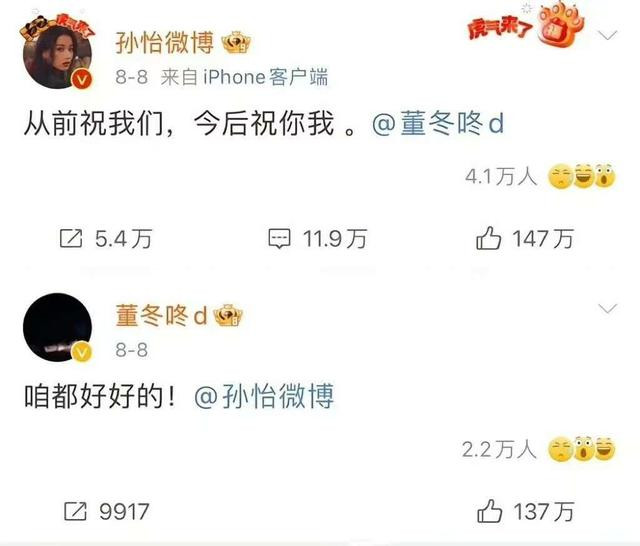Click the 董冬咚d username
640x546 pixels.
click(161, 316)
